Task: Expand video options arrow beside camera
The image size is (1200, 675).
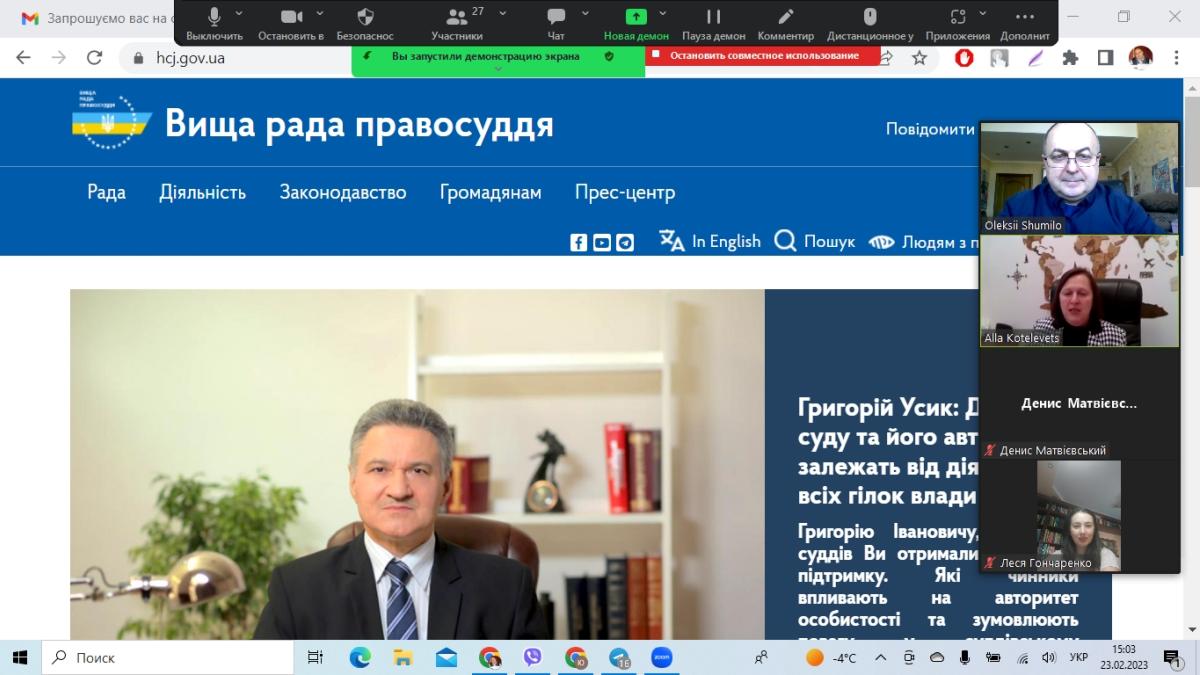Action: pos(320,13)
